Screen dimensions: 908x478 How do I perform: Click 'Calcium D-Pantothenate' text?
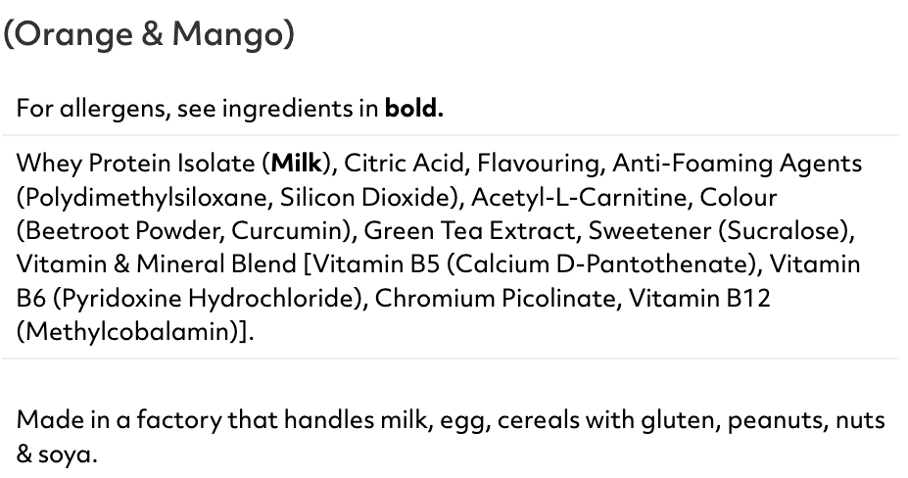pos(602,264)
